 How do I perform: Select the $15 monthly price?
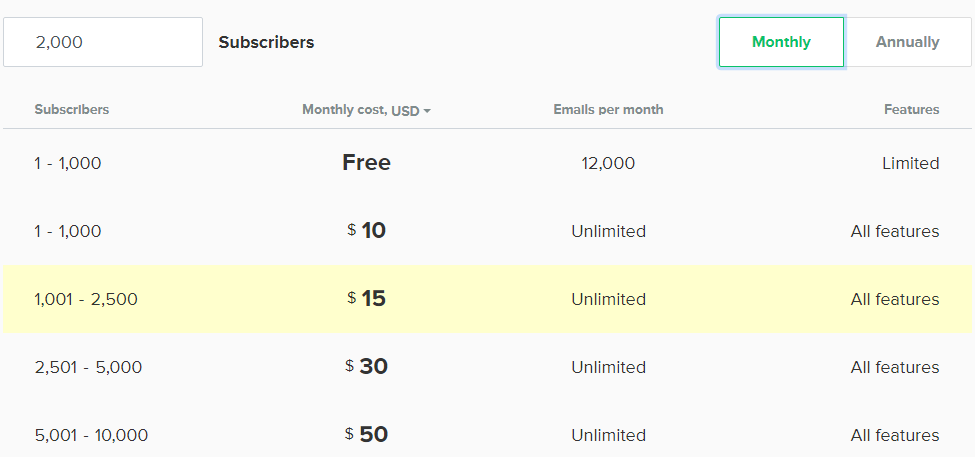coord(366,299)
